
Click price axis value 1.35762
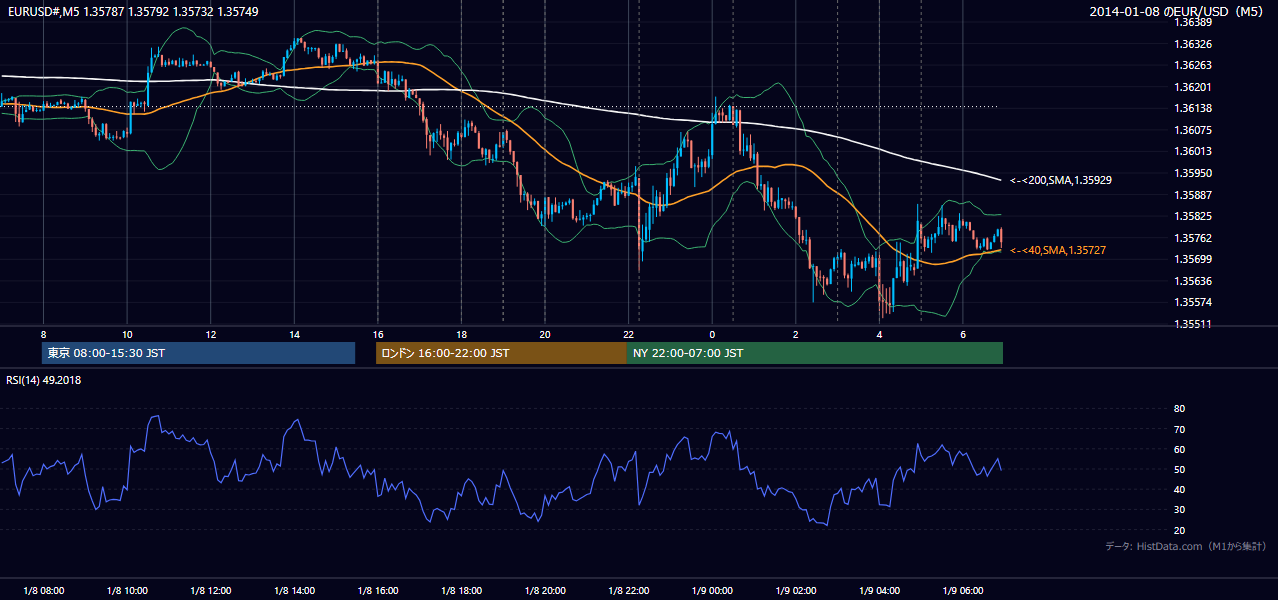click(x=1193, y=238)
